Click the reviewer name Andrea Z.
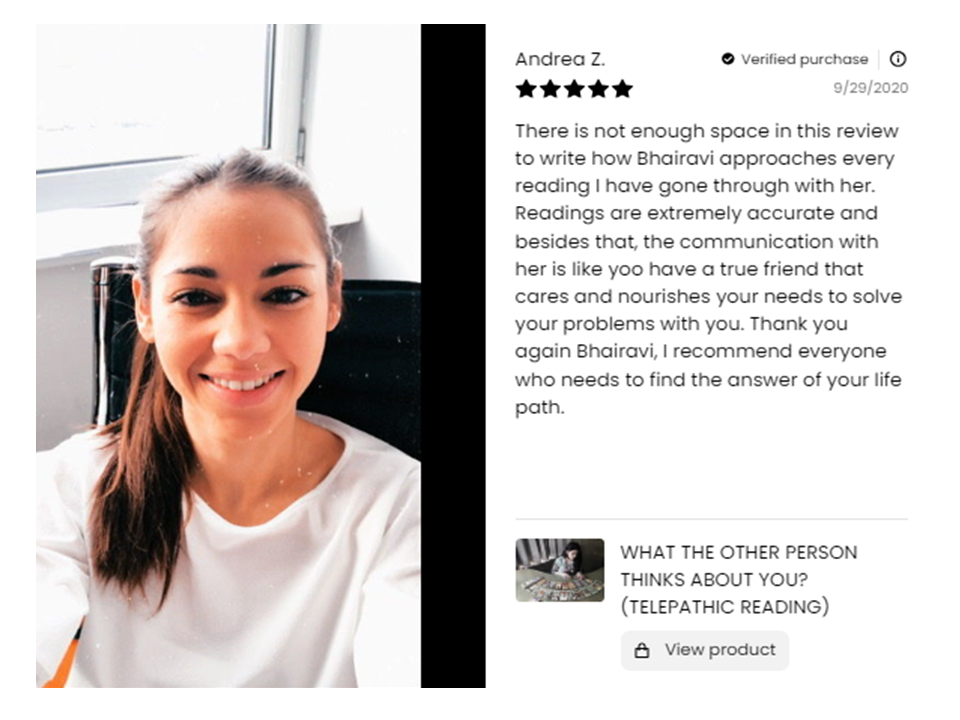The height and width of the screenshot is (720, 960). click(x=560, y=59)
